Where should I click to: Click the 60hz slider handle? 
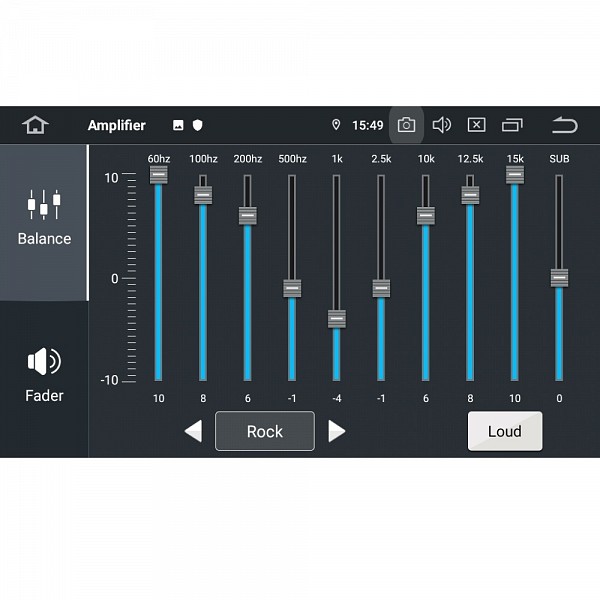pos(158,175)
